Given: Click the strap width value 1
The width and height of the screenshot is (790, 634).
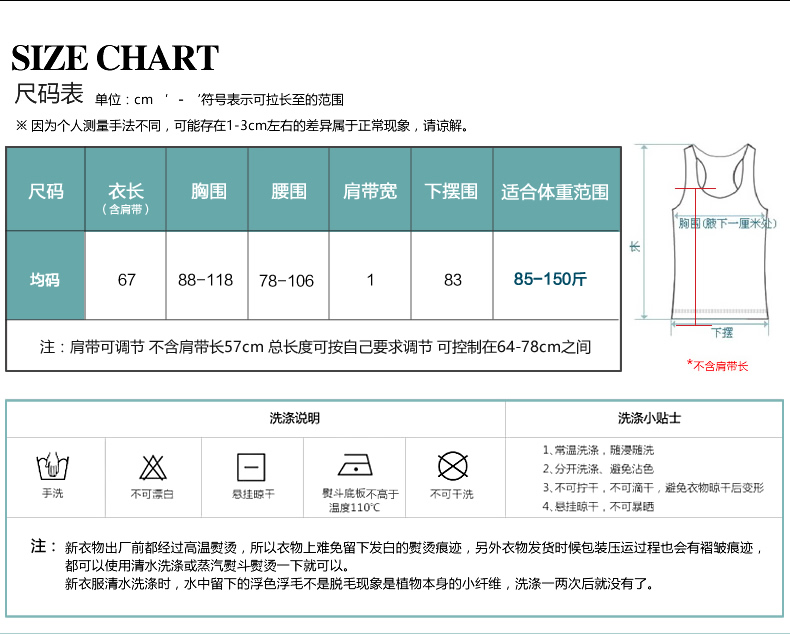Looking at the screenshot, I should coord(370,280).
